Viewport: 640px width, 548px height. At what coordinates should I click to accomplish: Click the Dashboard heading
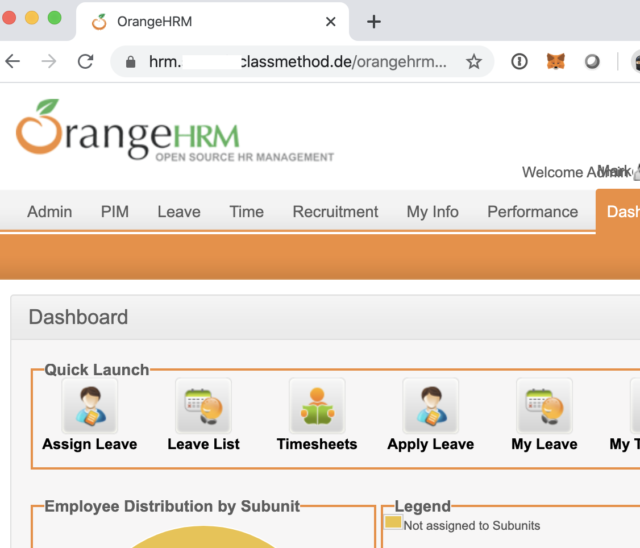click(78, 317)
